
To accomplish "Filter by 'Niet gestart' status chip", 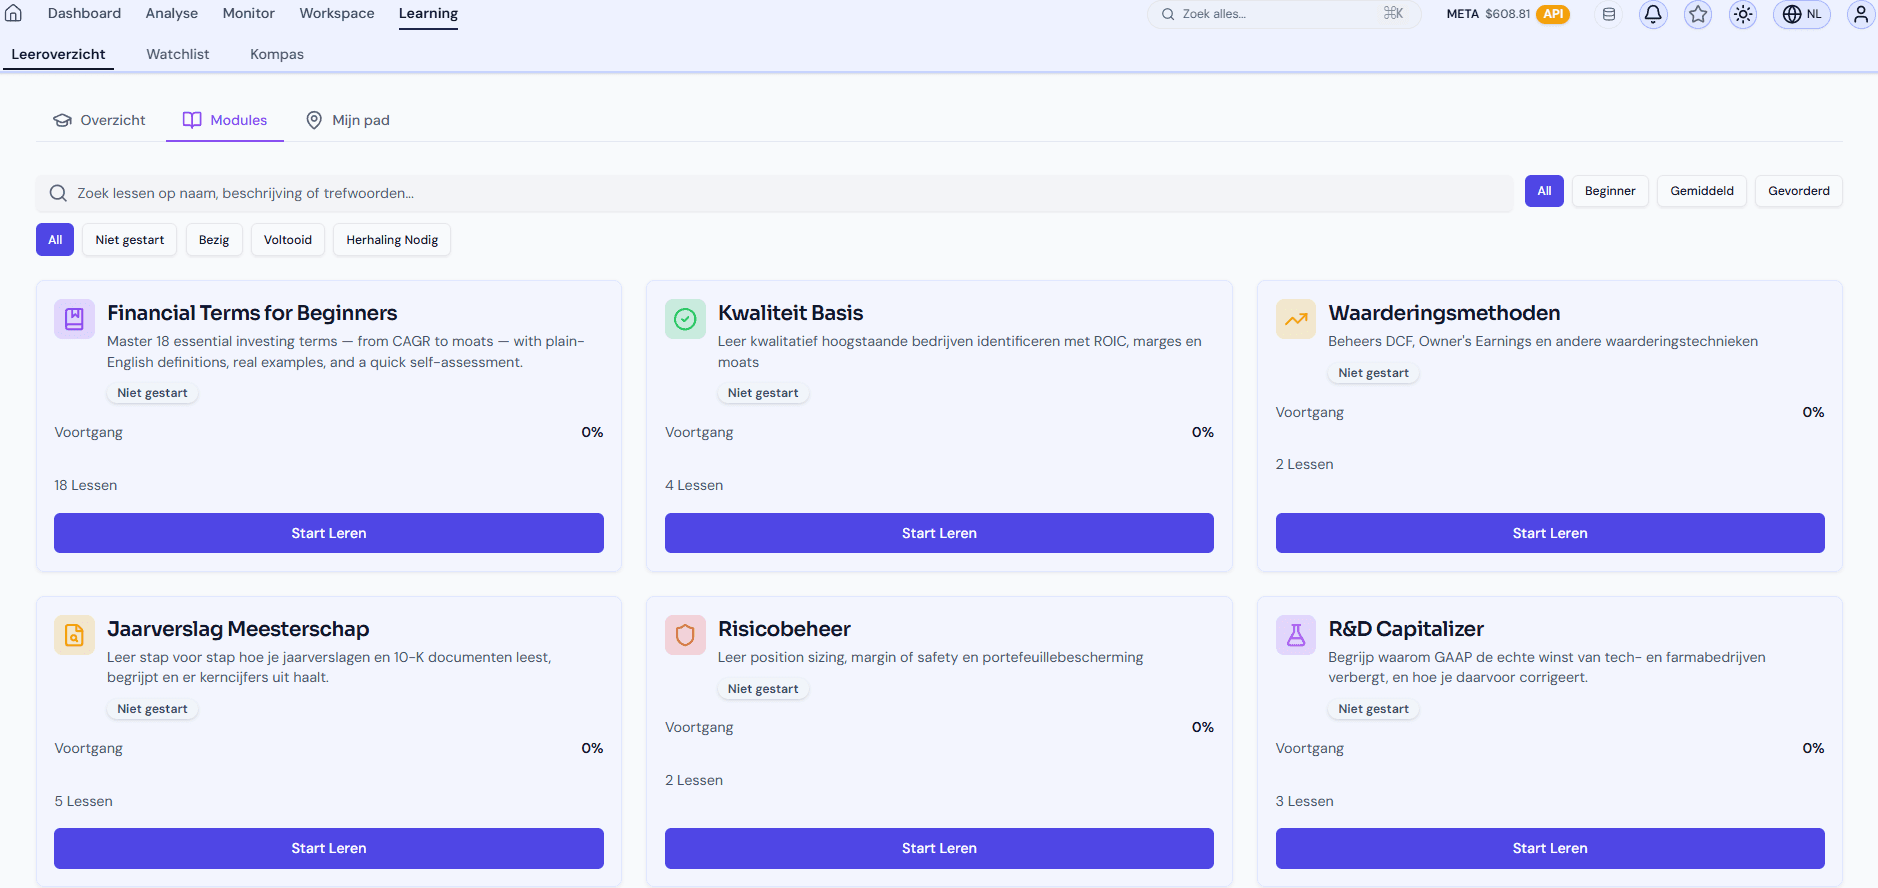I will pos(130,240).
